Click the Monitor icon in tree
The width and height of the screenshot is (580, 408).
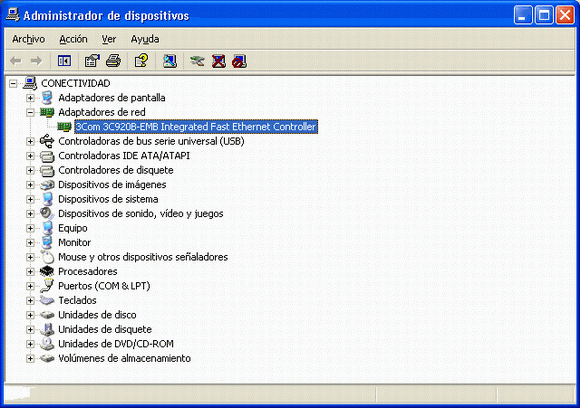coord(47,242)
